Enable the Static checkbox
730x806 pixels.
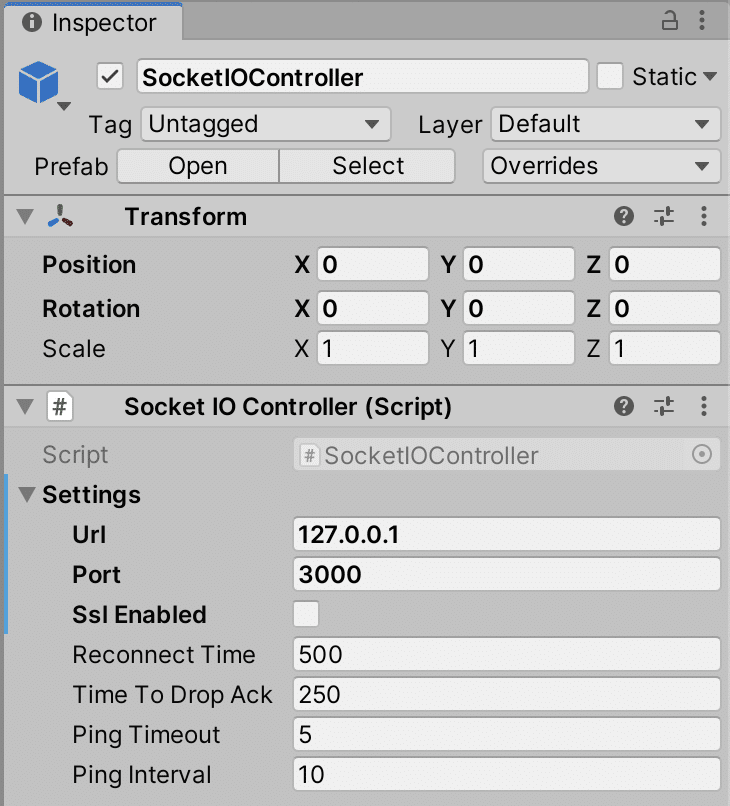pos(609,77)
